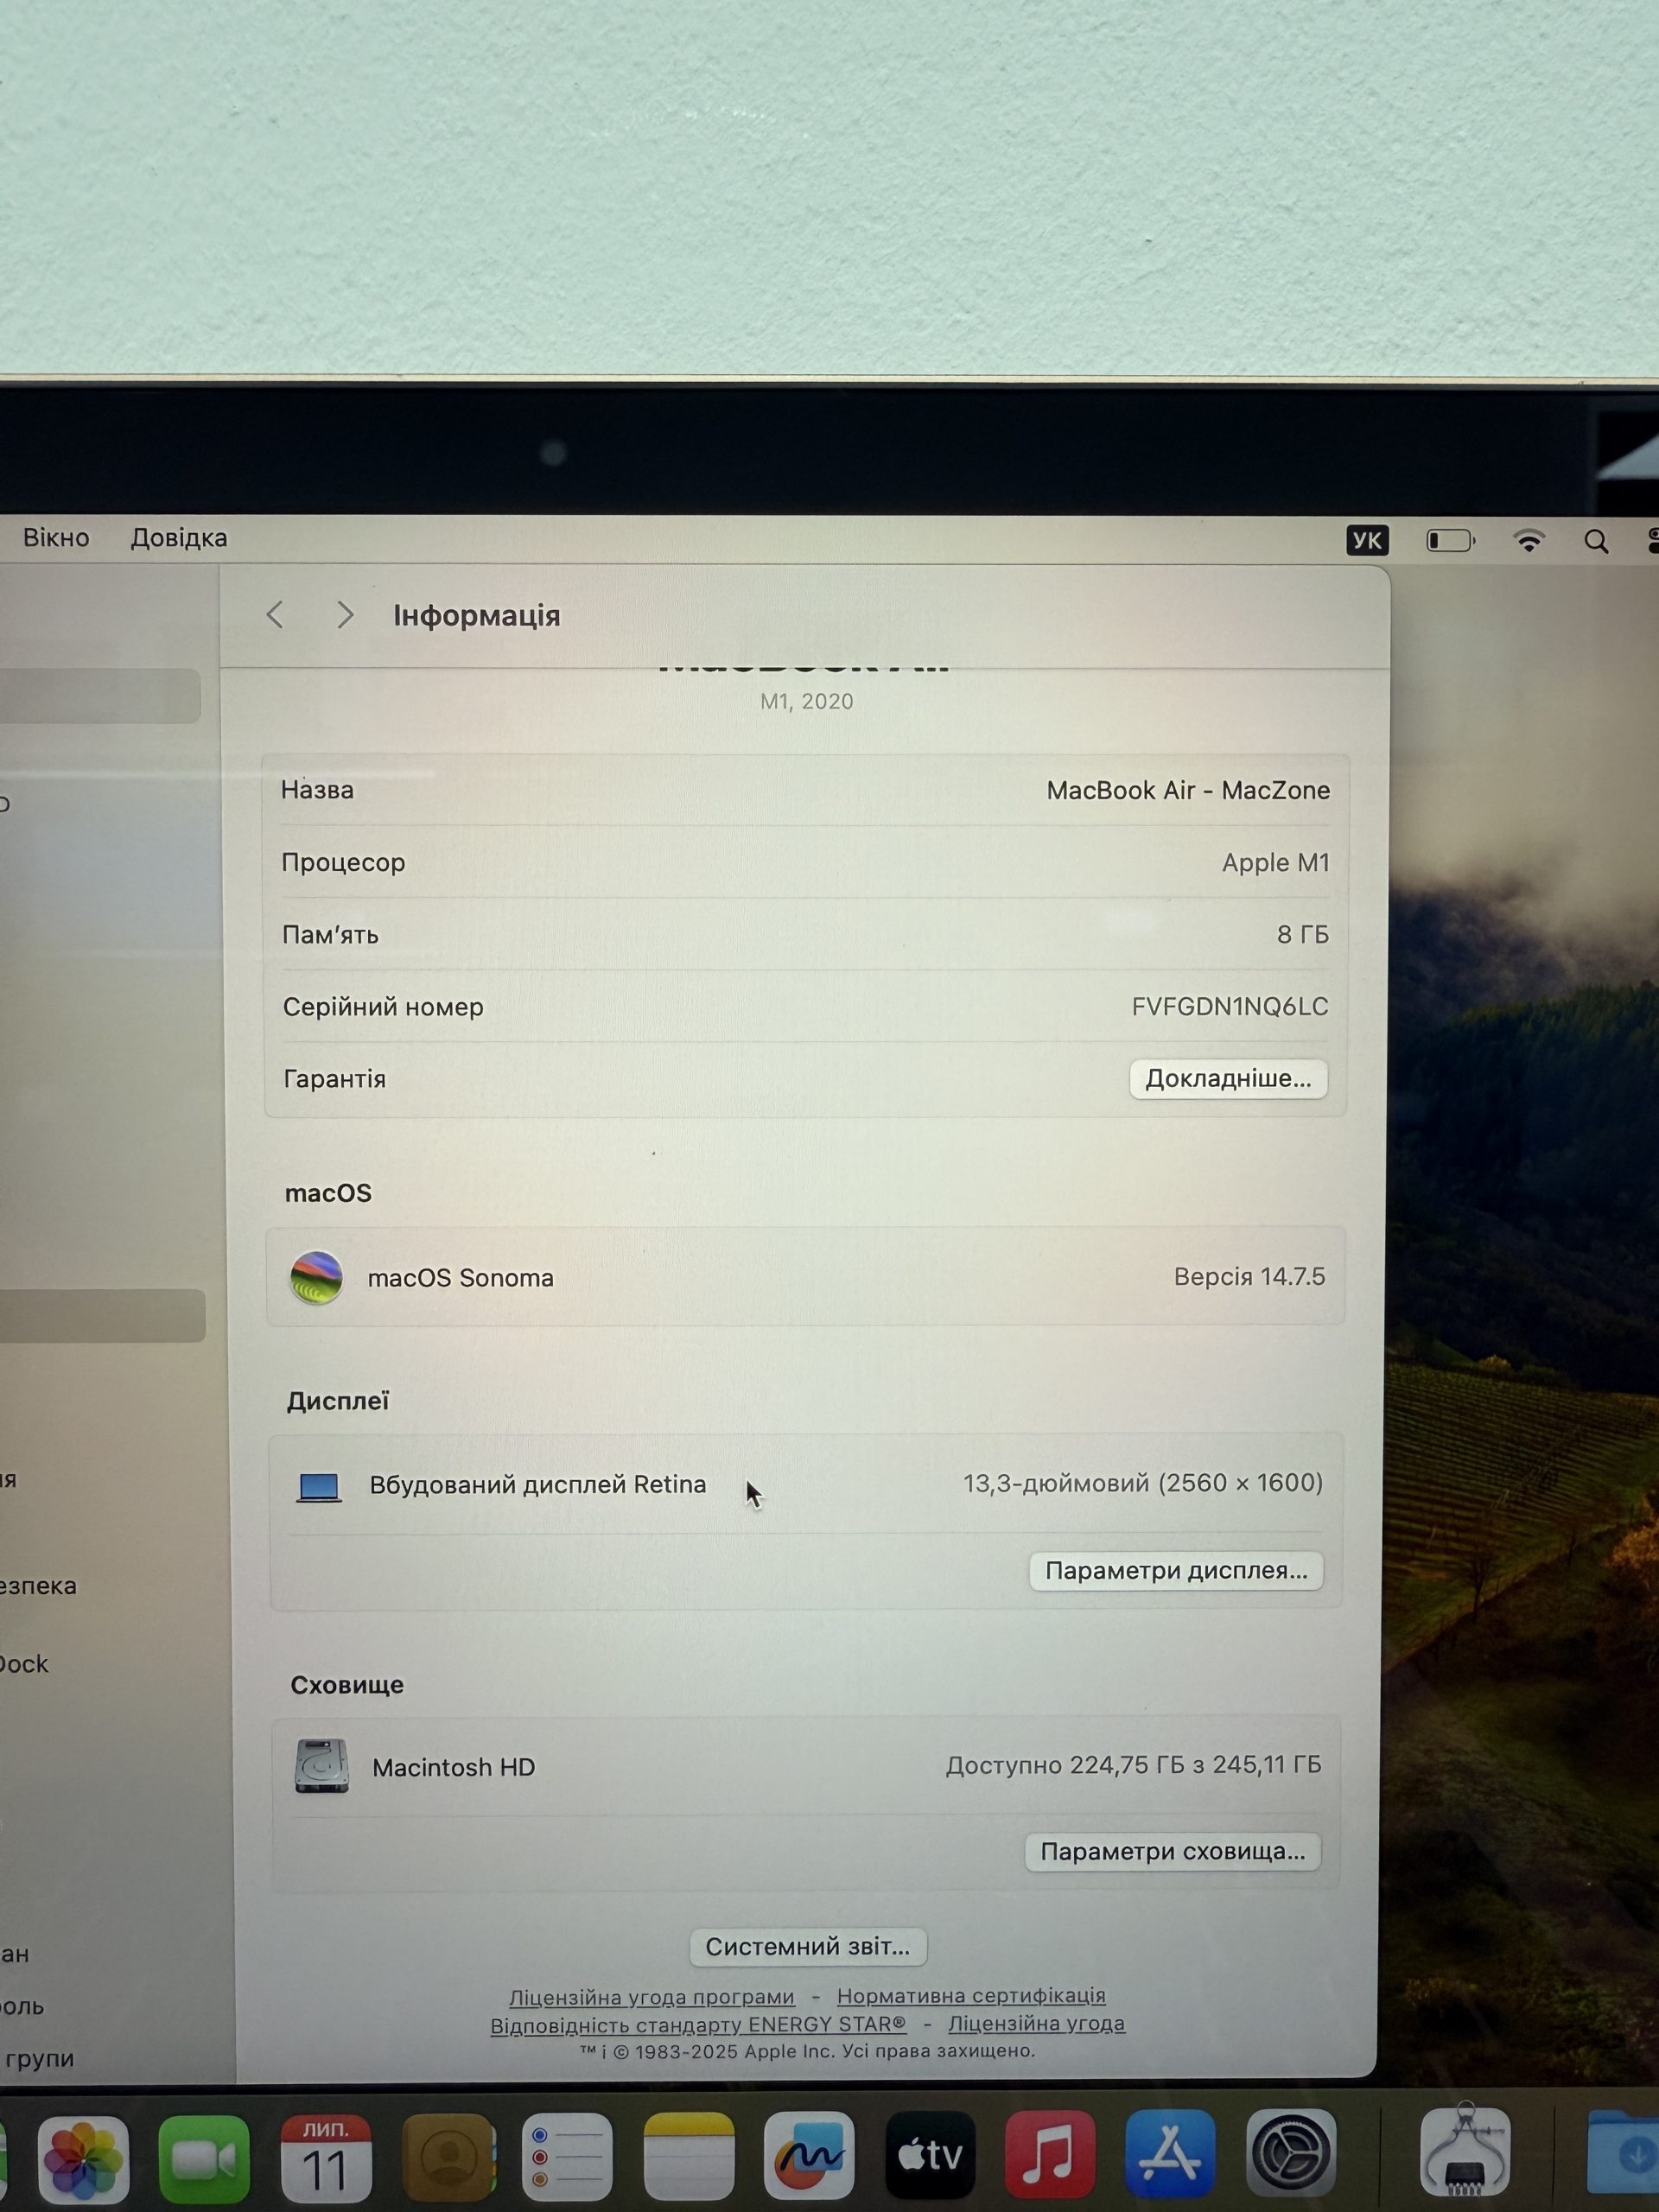Open the Freeform app in the Dock
Screen dimensions: 1659x2212
(x=809, y=2155)
